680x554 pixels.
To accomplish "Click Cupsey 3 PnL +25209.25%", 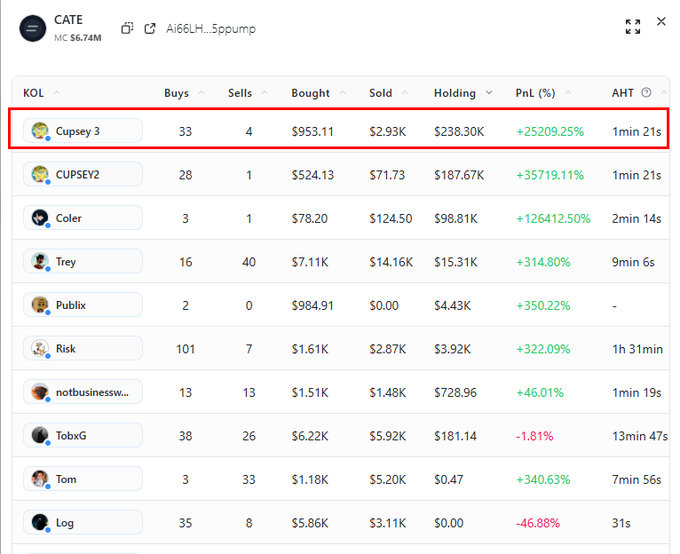I will coord(550,131).
